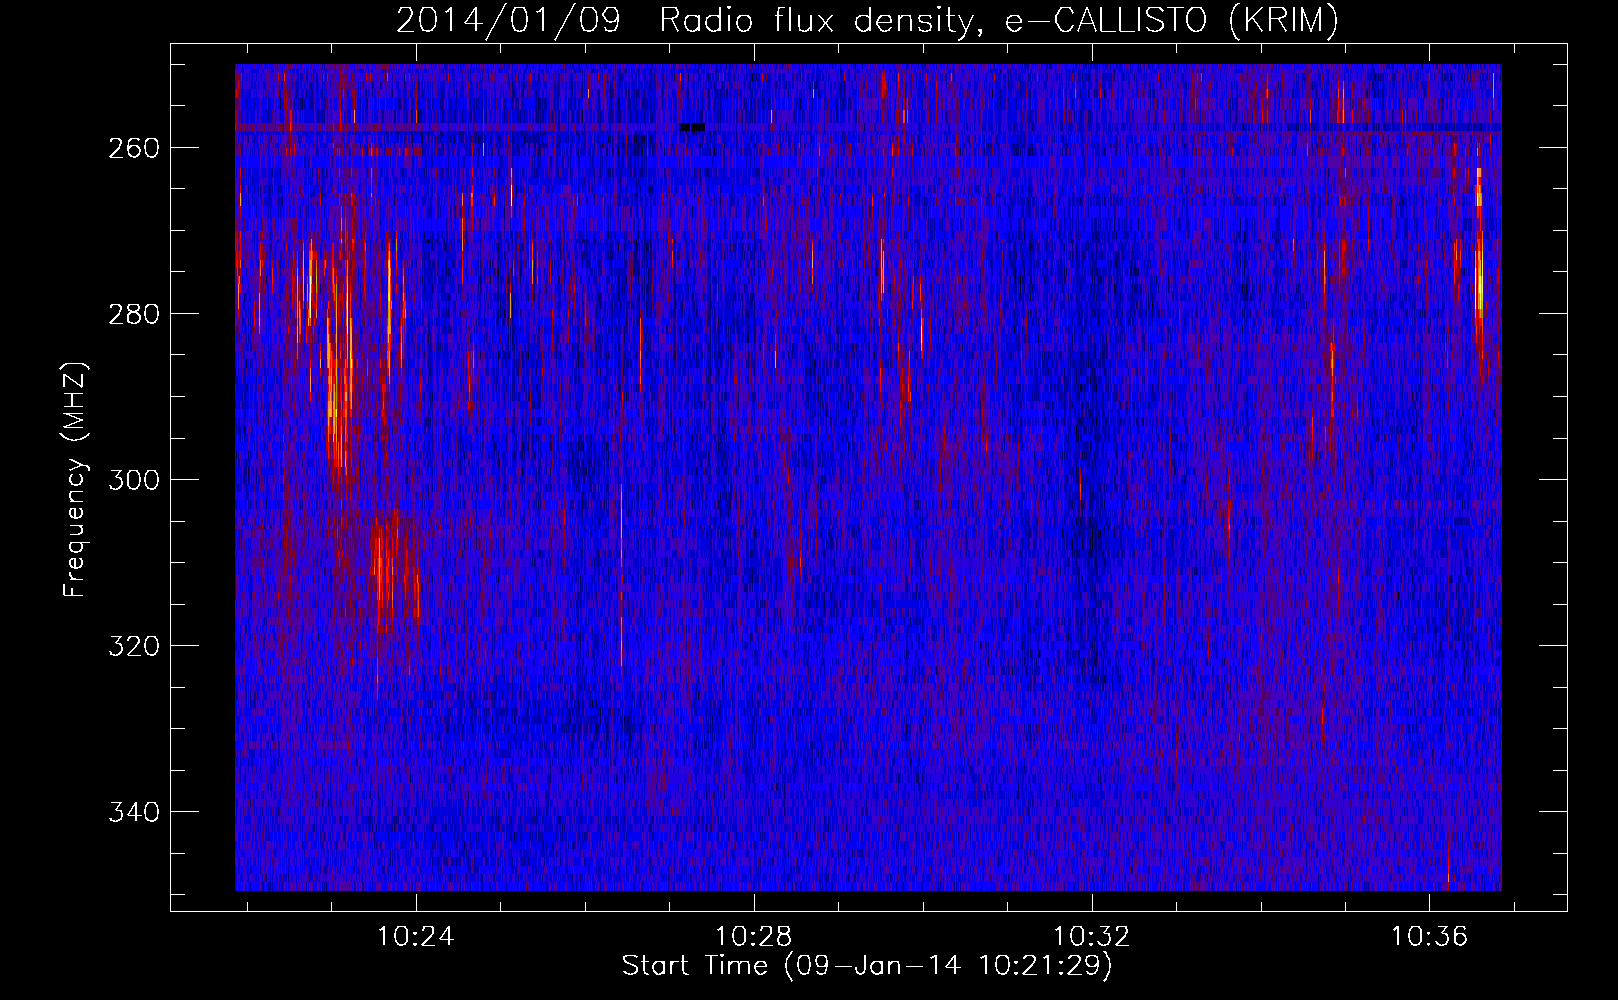Viewport: 1618px width, 1000px height.
Task: Click the 10:36 time tick label
Action: pyautogui.click(x=1430, y=937)
